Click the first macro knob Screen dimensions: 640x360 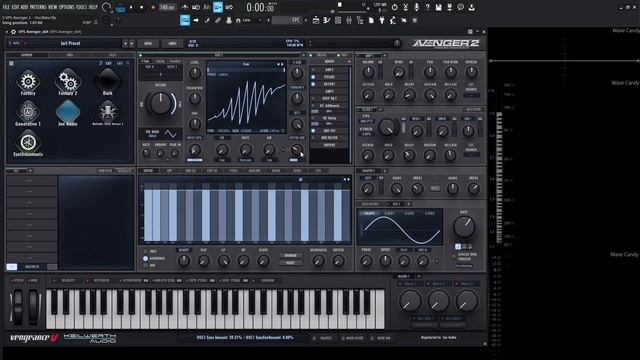pyautogui.click(x=410, y=301)
